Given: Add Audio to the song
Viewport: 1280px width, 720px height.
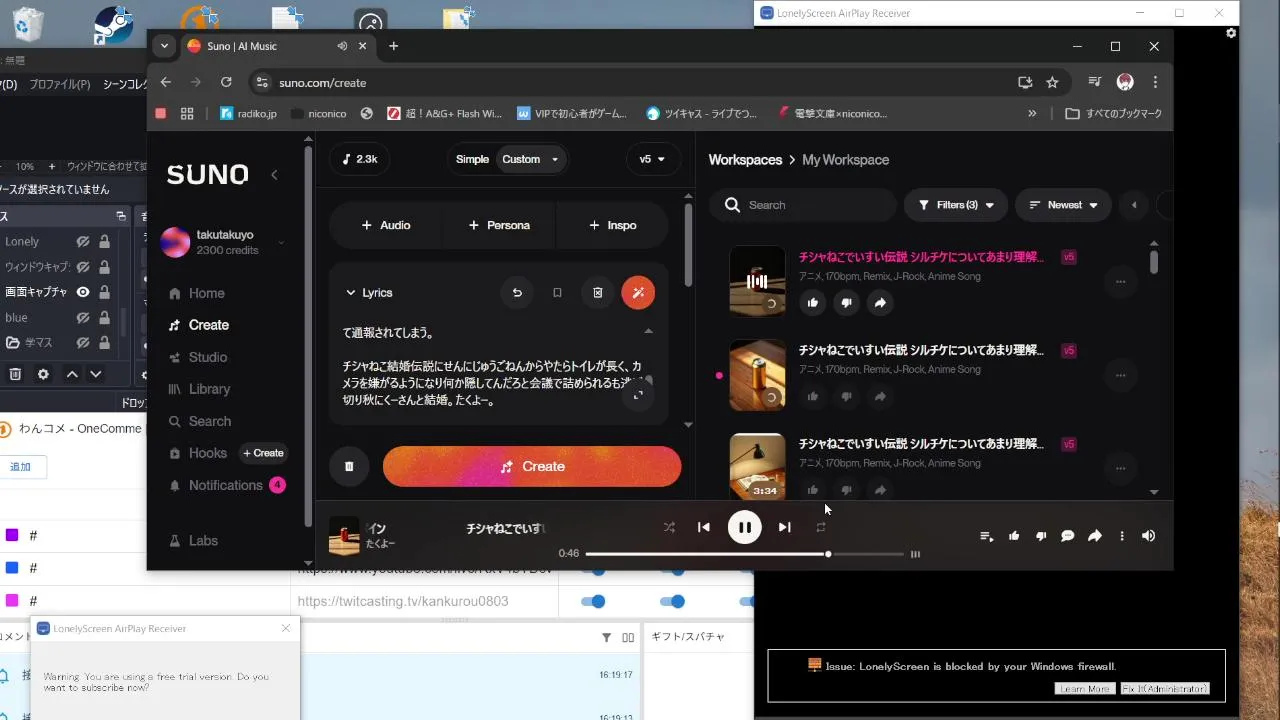Looking at the screenshot, I should click(x=386, y=225).
